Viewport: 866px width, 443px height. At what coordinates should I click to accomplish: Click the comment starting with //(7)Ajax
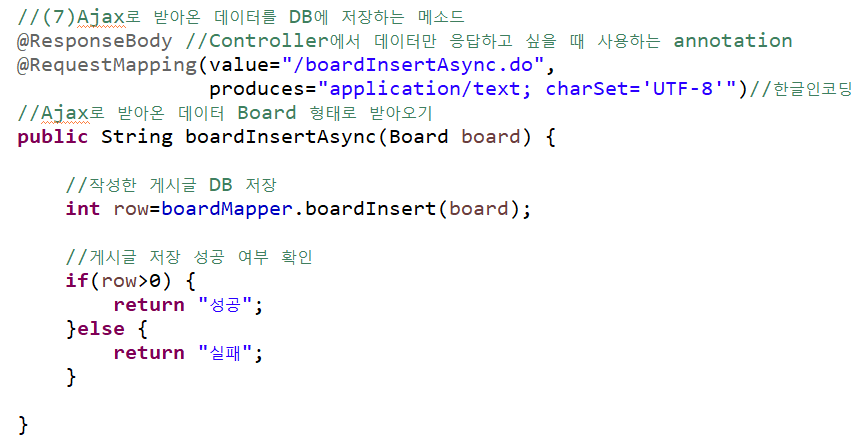pyautogui.click(x=241, y=17)
